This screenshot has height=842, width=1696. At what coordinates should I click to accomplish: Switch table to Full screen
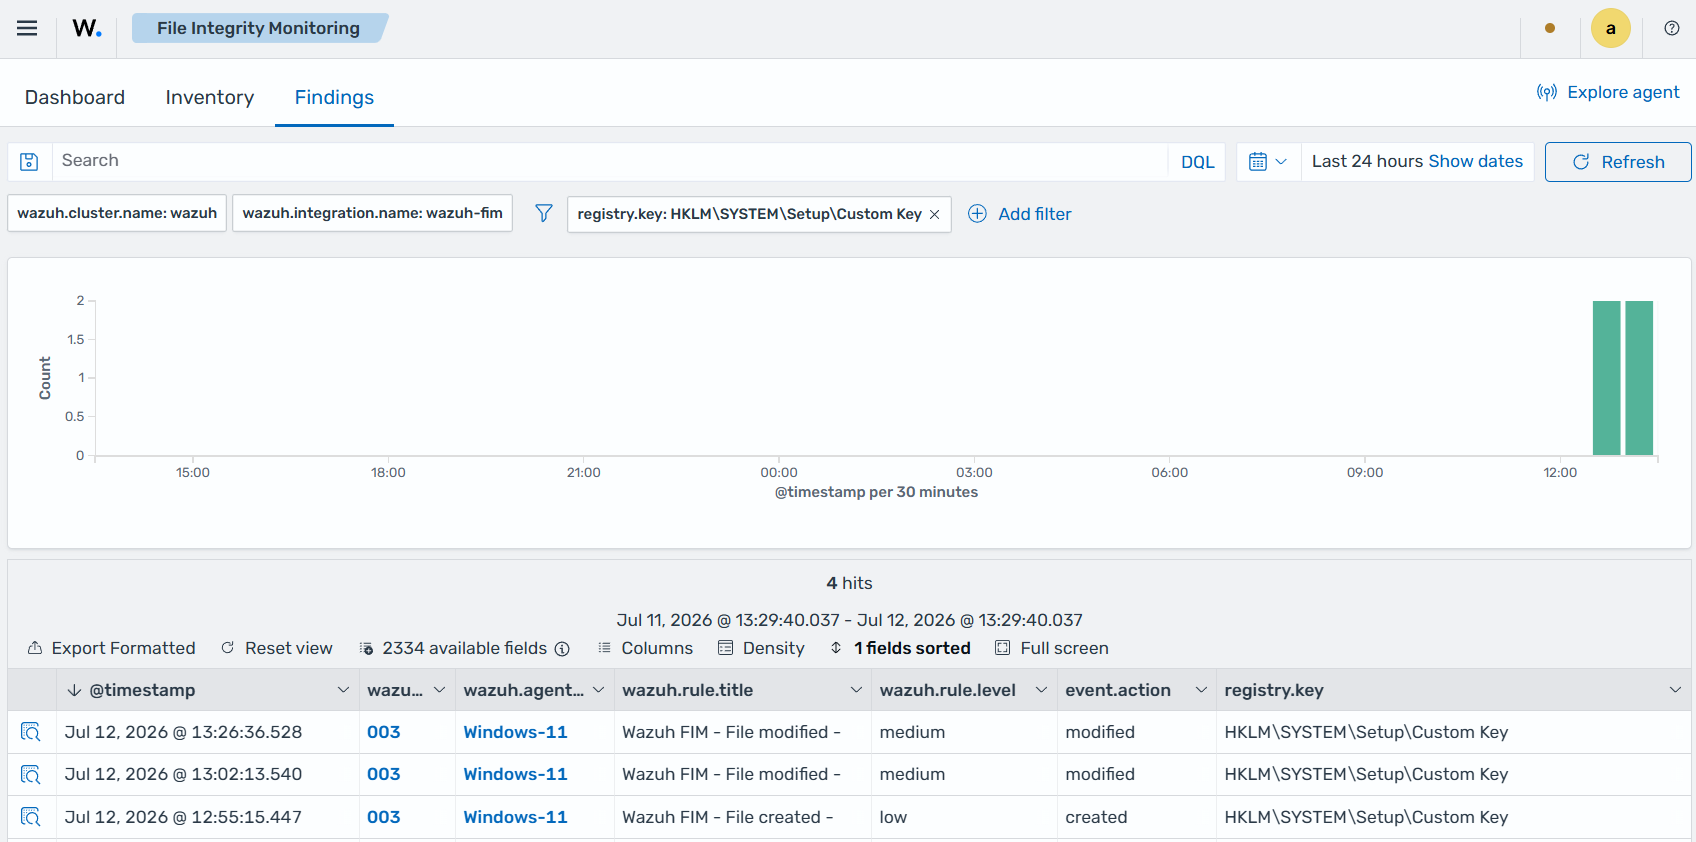coord(1052,648)
